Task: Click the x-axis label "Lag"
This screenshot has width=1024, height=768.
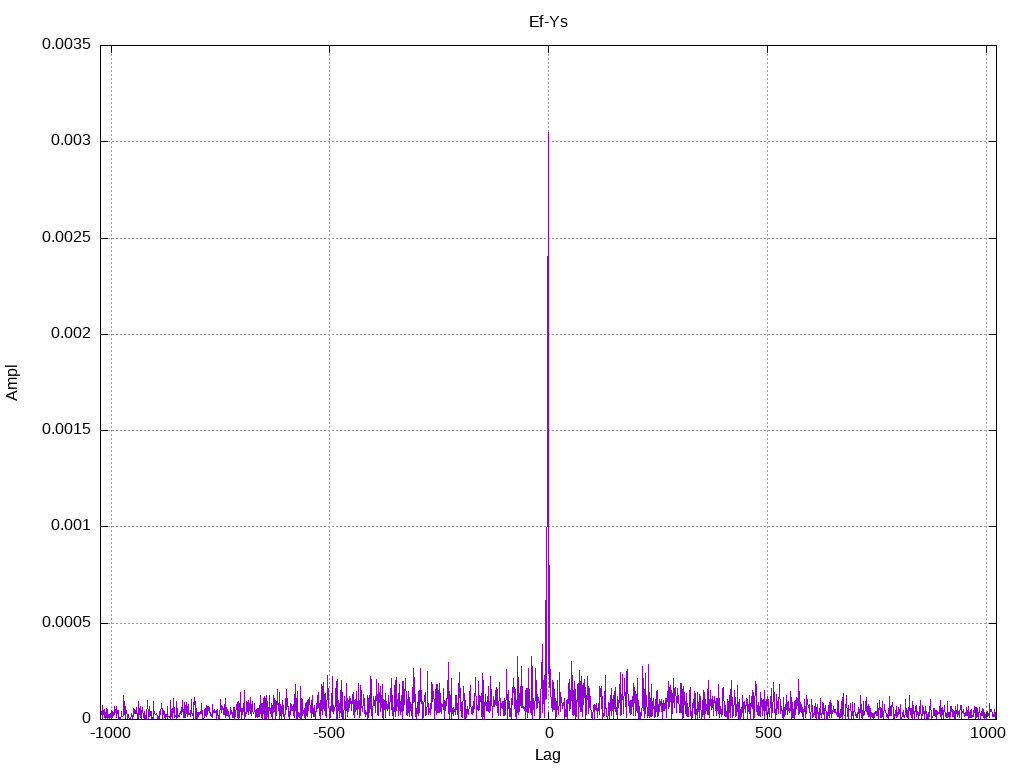Action: click(548, 755)
